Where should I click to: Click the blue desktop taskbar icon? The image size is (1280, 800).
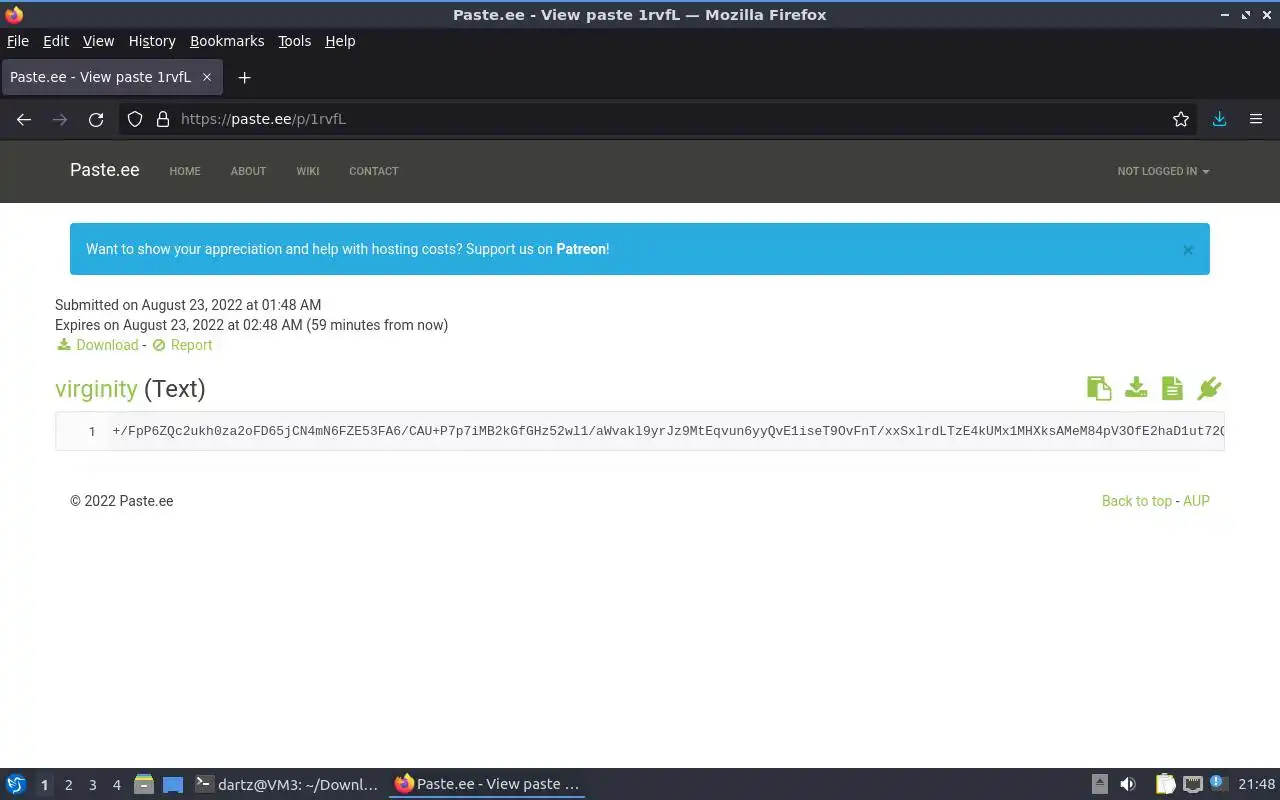coord(173,785)
